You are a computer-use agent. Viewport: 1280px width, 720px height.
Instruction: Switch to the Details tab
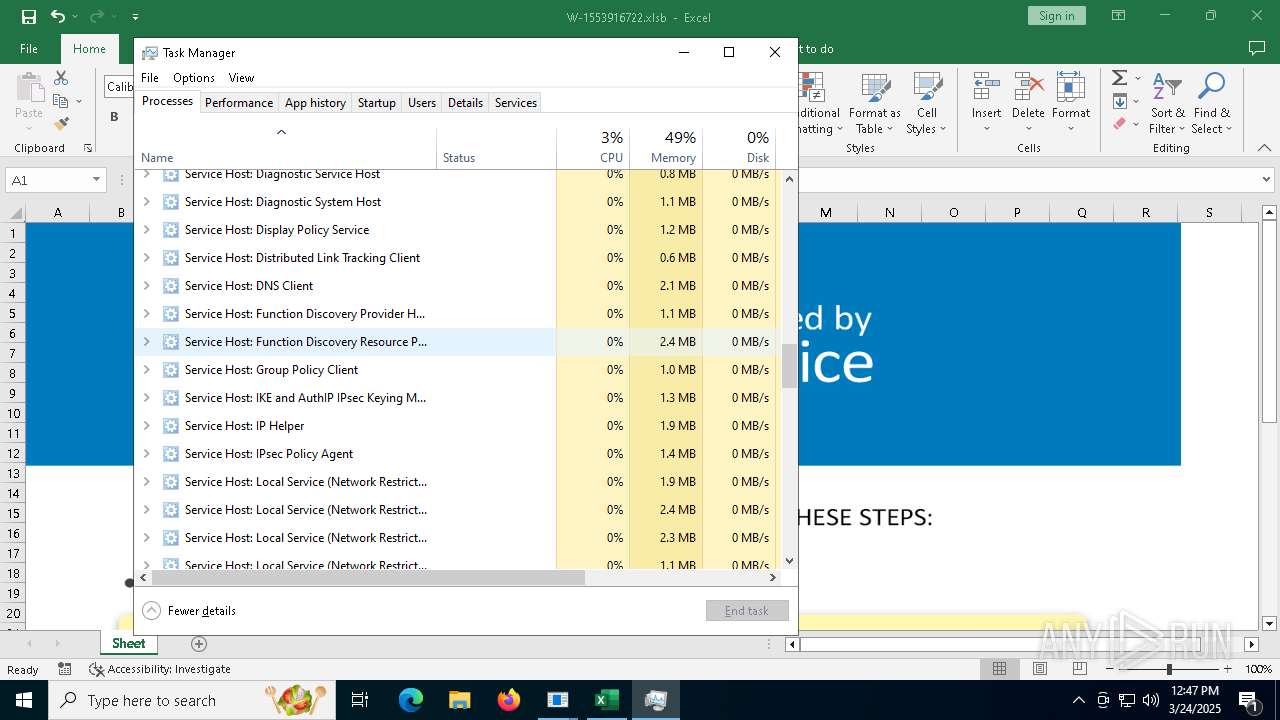[x=465, y=103]
